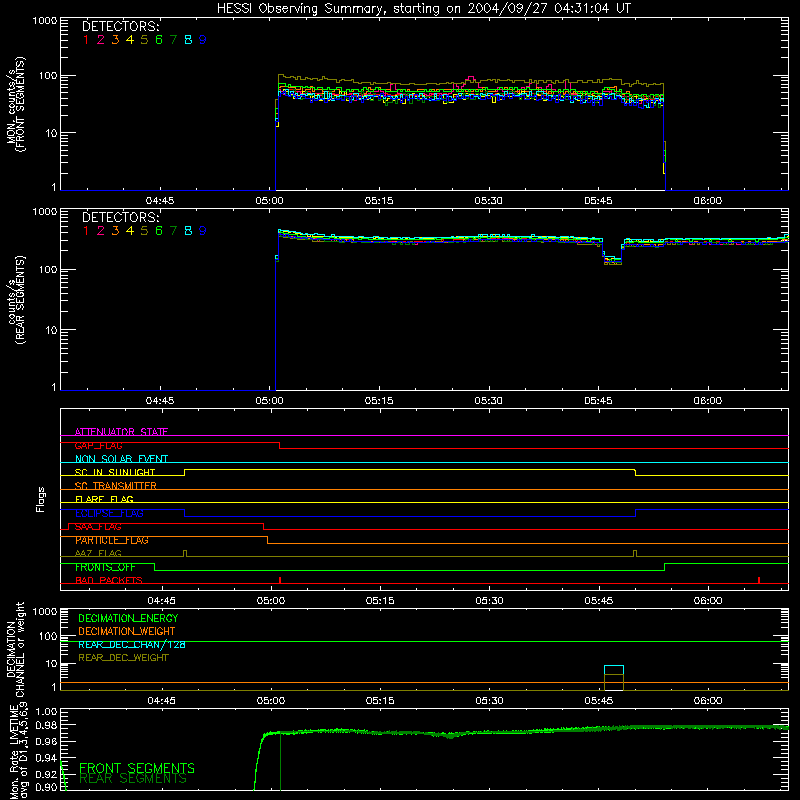Screen dimensions: 800x800
Task: Click the counts/s (REAR SEGMENTS) axis title
Action: click(x=16, y=300)
